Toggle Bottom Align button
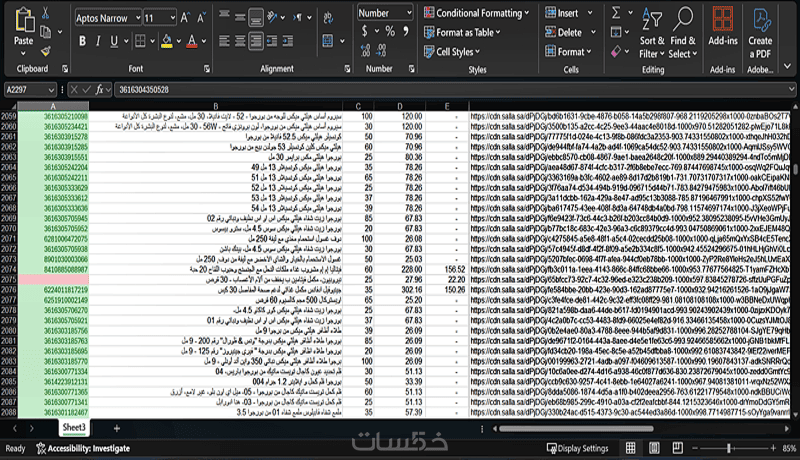This screenshot has height=460, width=800. tap(256, 17)
